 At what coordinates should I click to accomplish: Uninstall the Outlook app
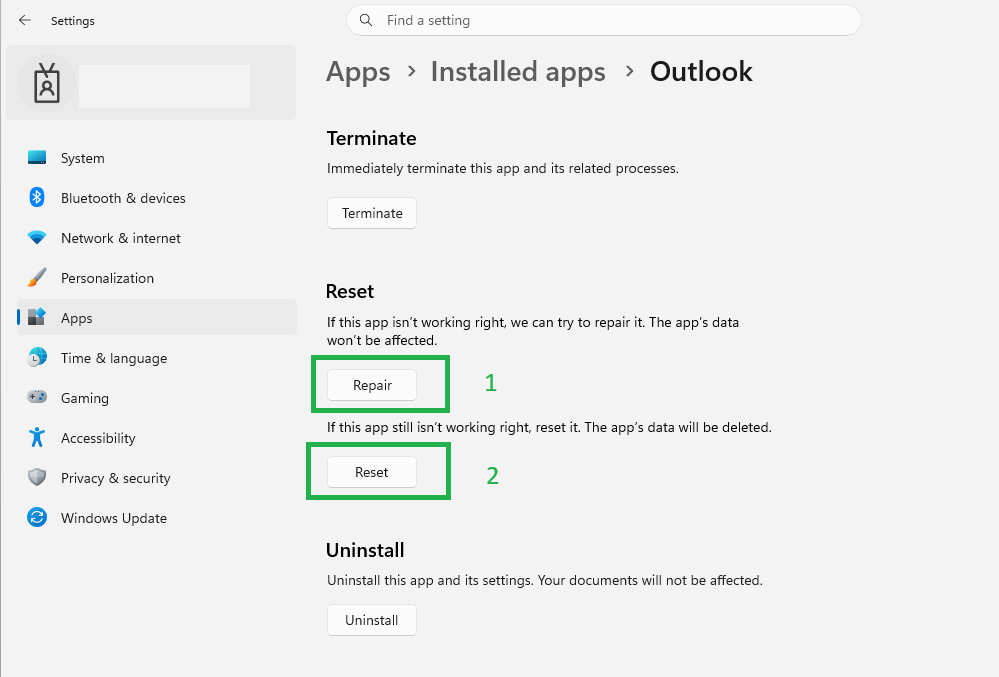(x=372, y=620)
